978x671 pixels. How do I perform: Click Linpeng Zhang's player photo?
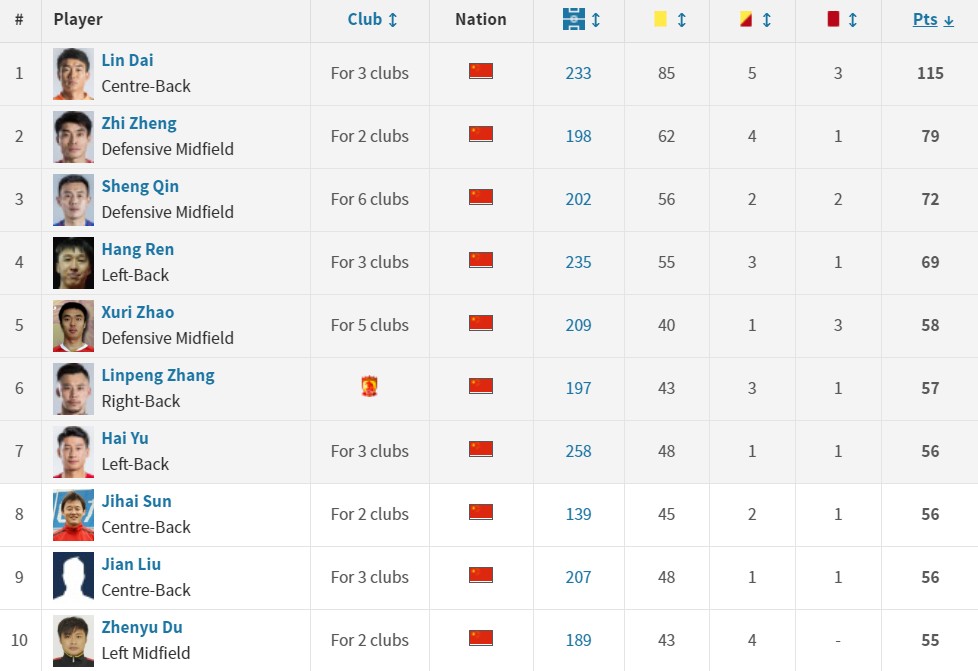coord(73,388)
